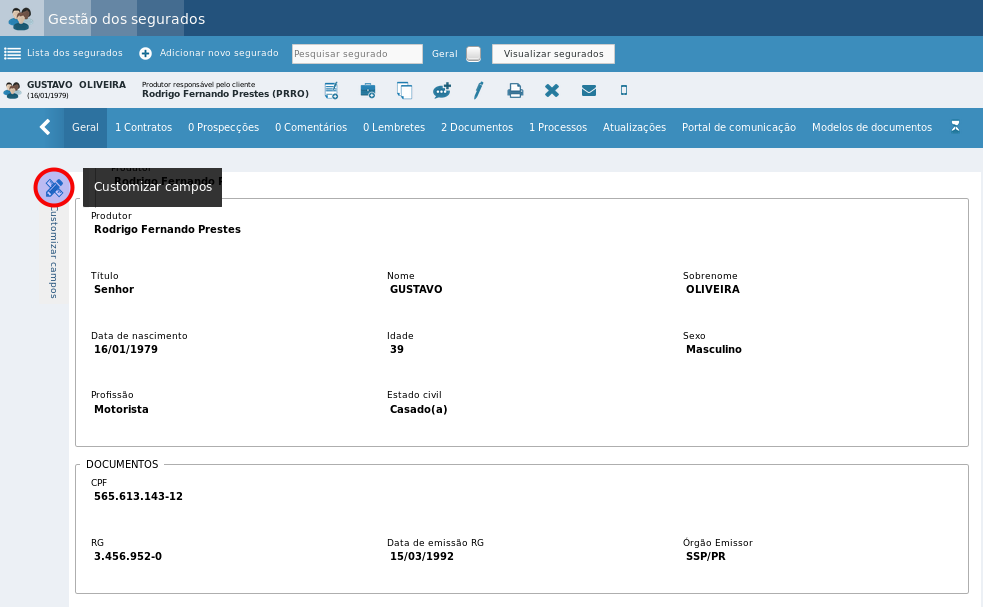
Task: Click the duplicate copy pages icon
Action: pyautogui.click(x=404, y=90)
